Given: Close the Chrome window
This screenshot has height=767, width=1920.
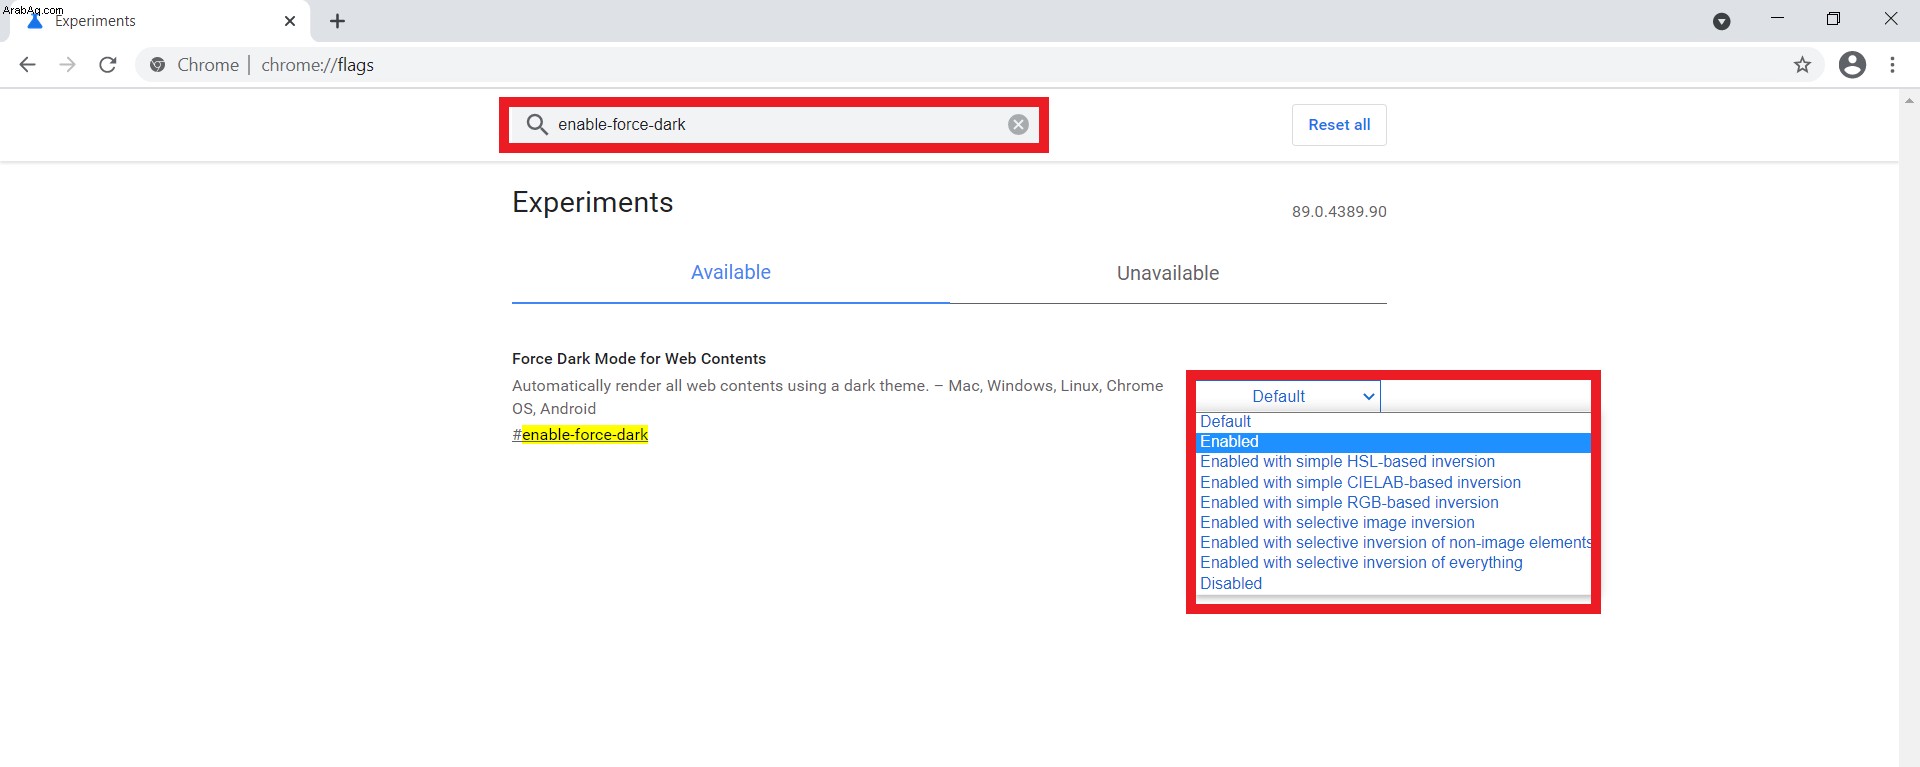Looking at the screenshot, I should click(x=1890, y=19).
